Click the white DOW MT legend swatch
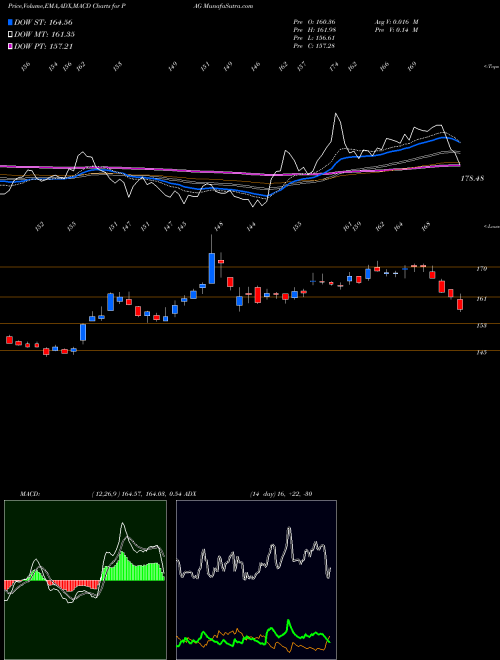Screen dimensions: 500x660 click(x=10, y=34)
